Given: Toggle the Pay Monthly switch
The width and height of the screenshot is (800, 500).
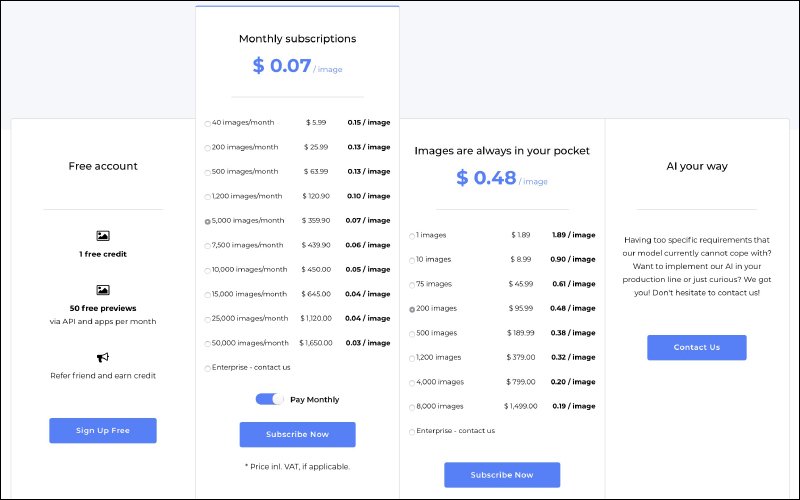Looking at the screenshot, I should (x=270, y=399).
